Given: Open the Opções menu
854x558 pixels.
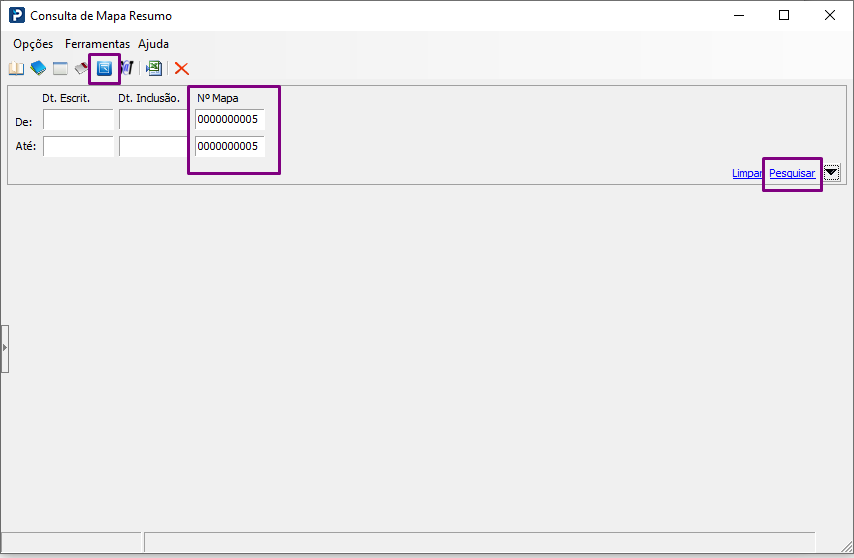Looking at the screenshot, I should tap(33, 44).
